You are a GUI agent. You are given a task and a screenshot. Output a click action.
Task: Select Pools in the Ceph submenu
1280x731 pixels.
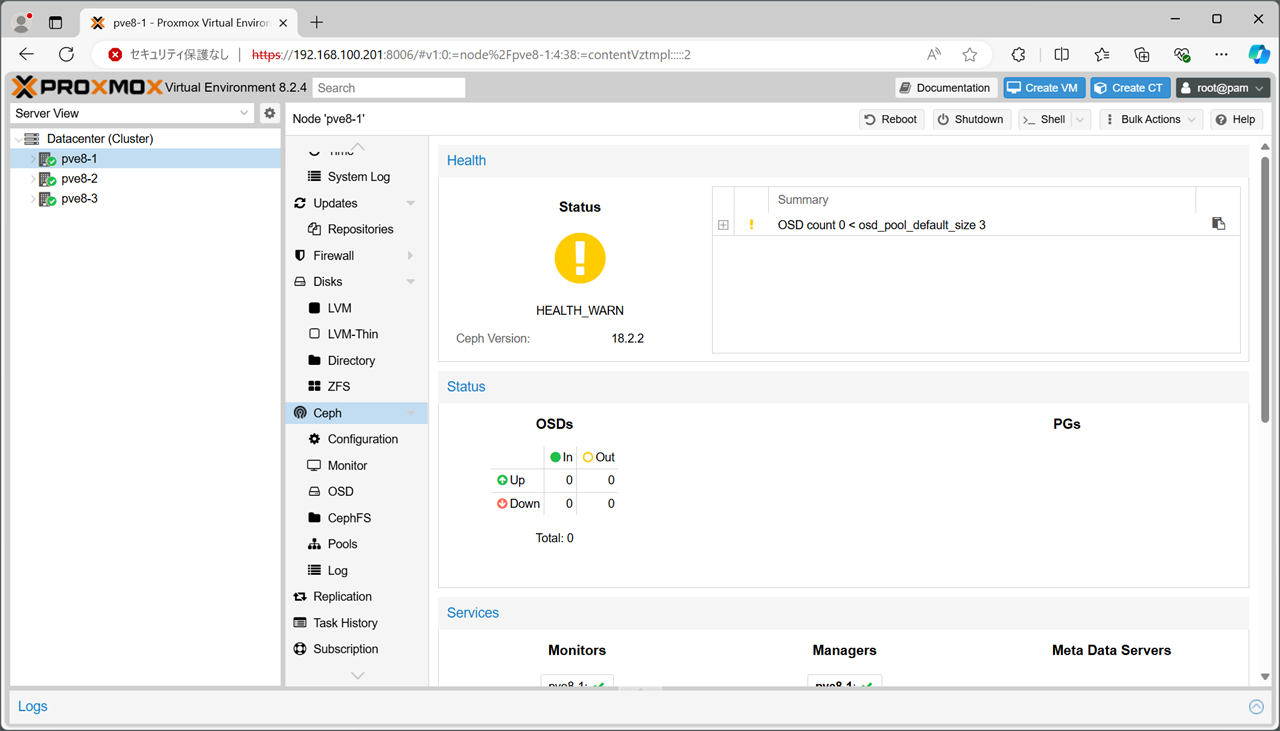342,544
